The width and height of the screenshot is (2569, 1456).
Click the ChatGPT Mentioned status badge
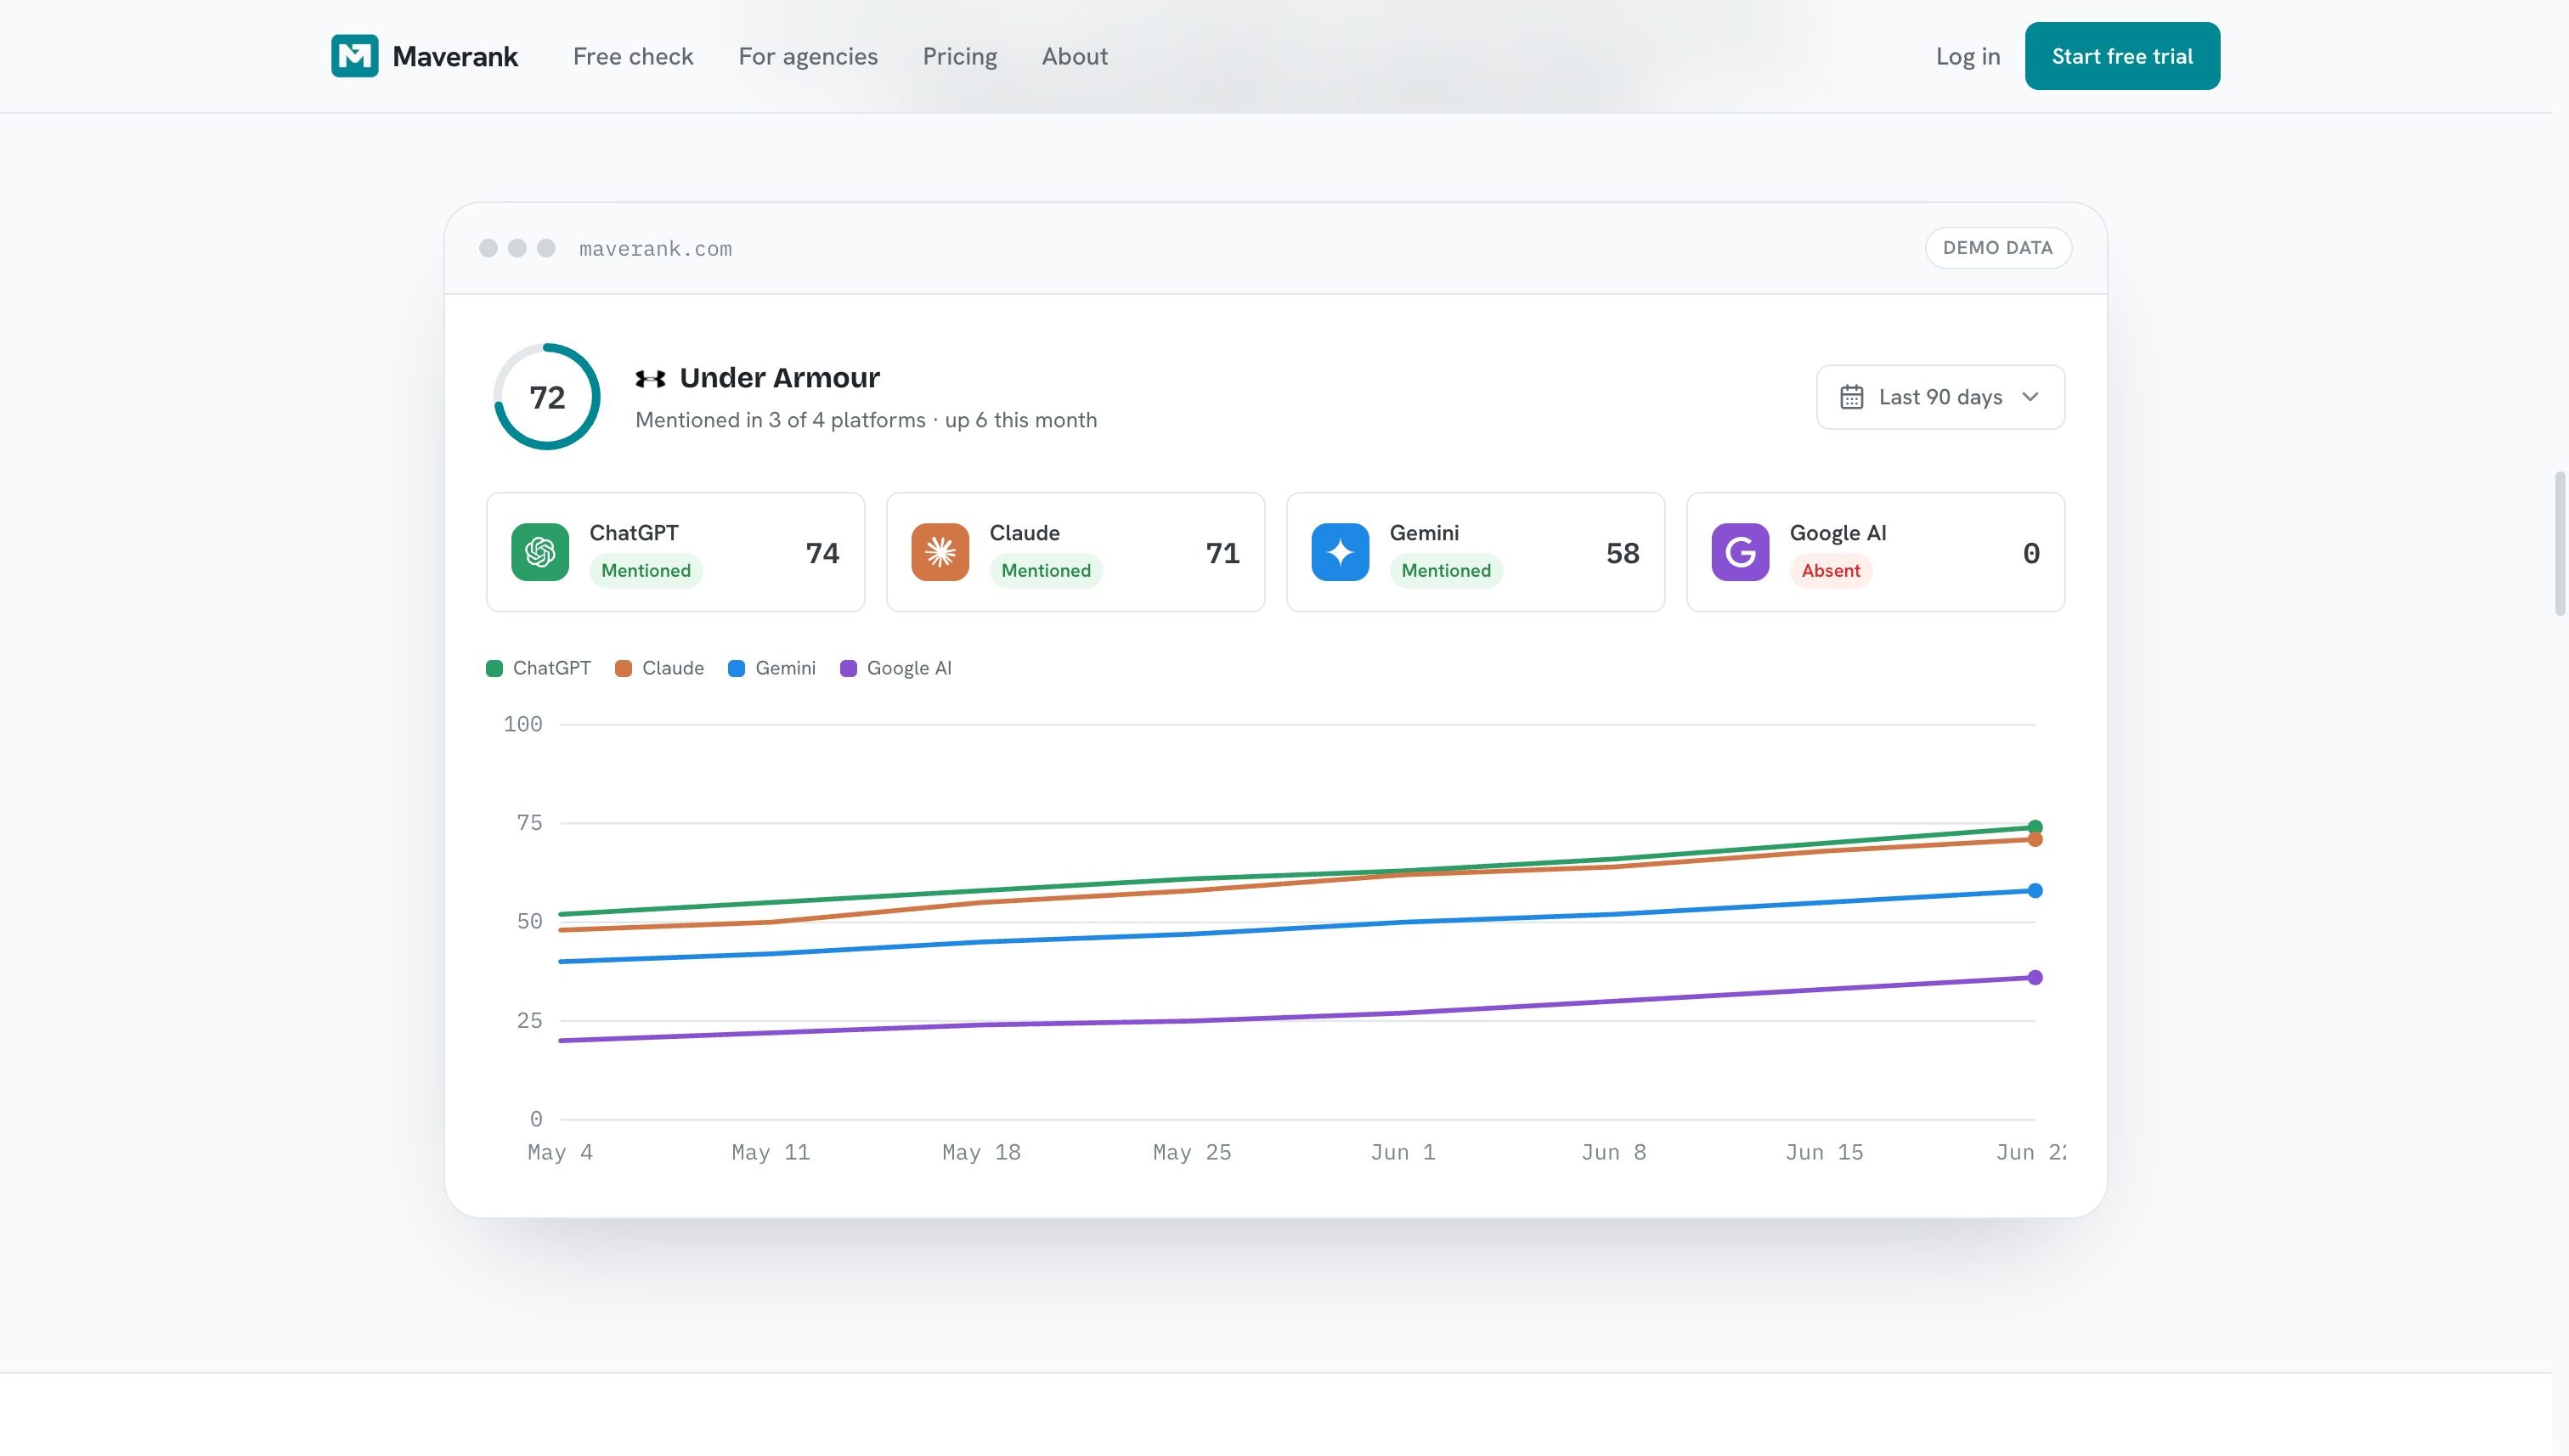646,571
